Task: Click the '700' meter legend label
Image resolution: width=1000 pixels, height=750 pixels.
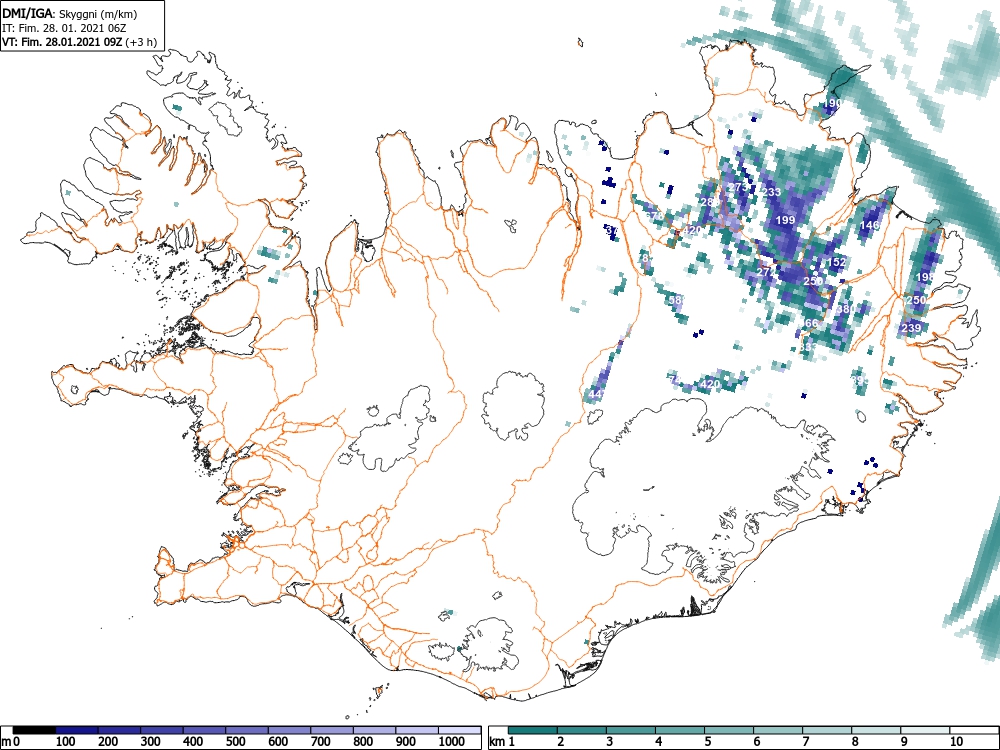Action: tap(321, 742)
